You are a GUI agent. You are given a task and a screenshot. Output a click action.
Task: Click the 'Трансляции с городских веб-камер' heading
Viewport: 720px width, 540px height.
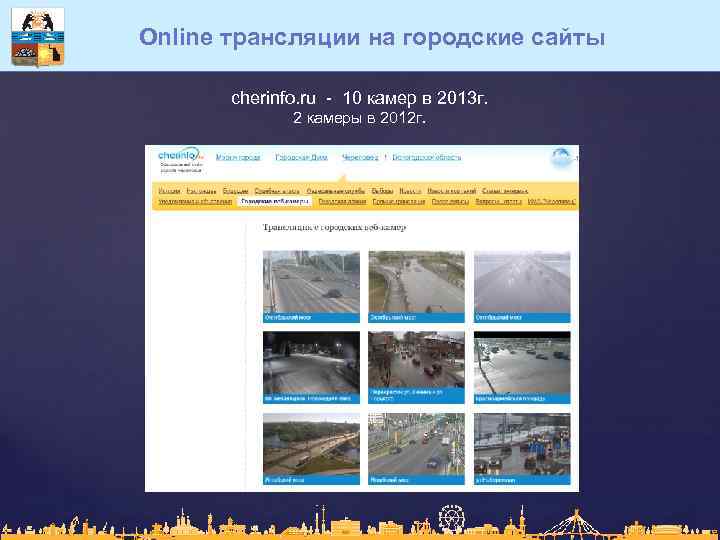tap(335, 227)
